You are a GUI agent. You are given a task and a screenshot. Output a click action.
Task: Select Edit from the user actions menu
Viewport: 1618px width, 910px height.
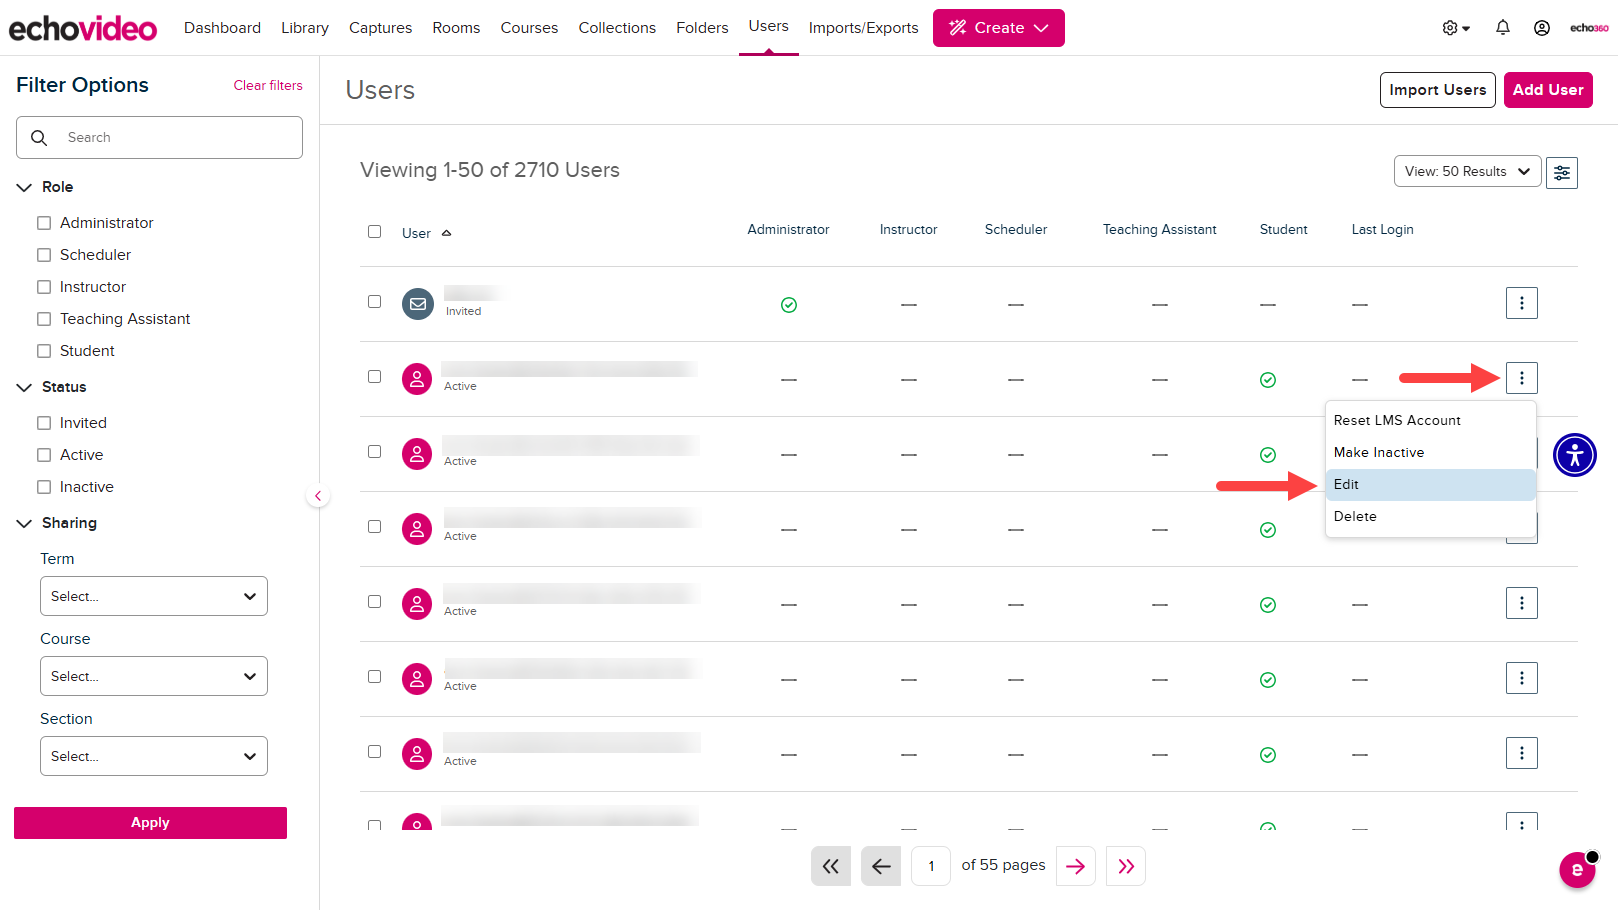coord(1429,484)
